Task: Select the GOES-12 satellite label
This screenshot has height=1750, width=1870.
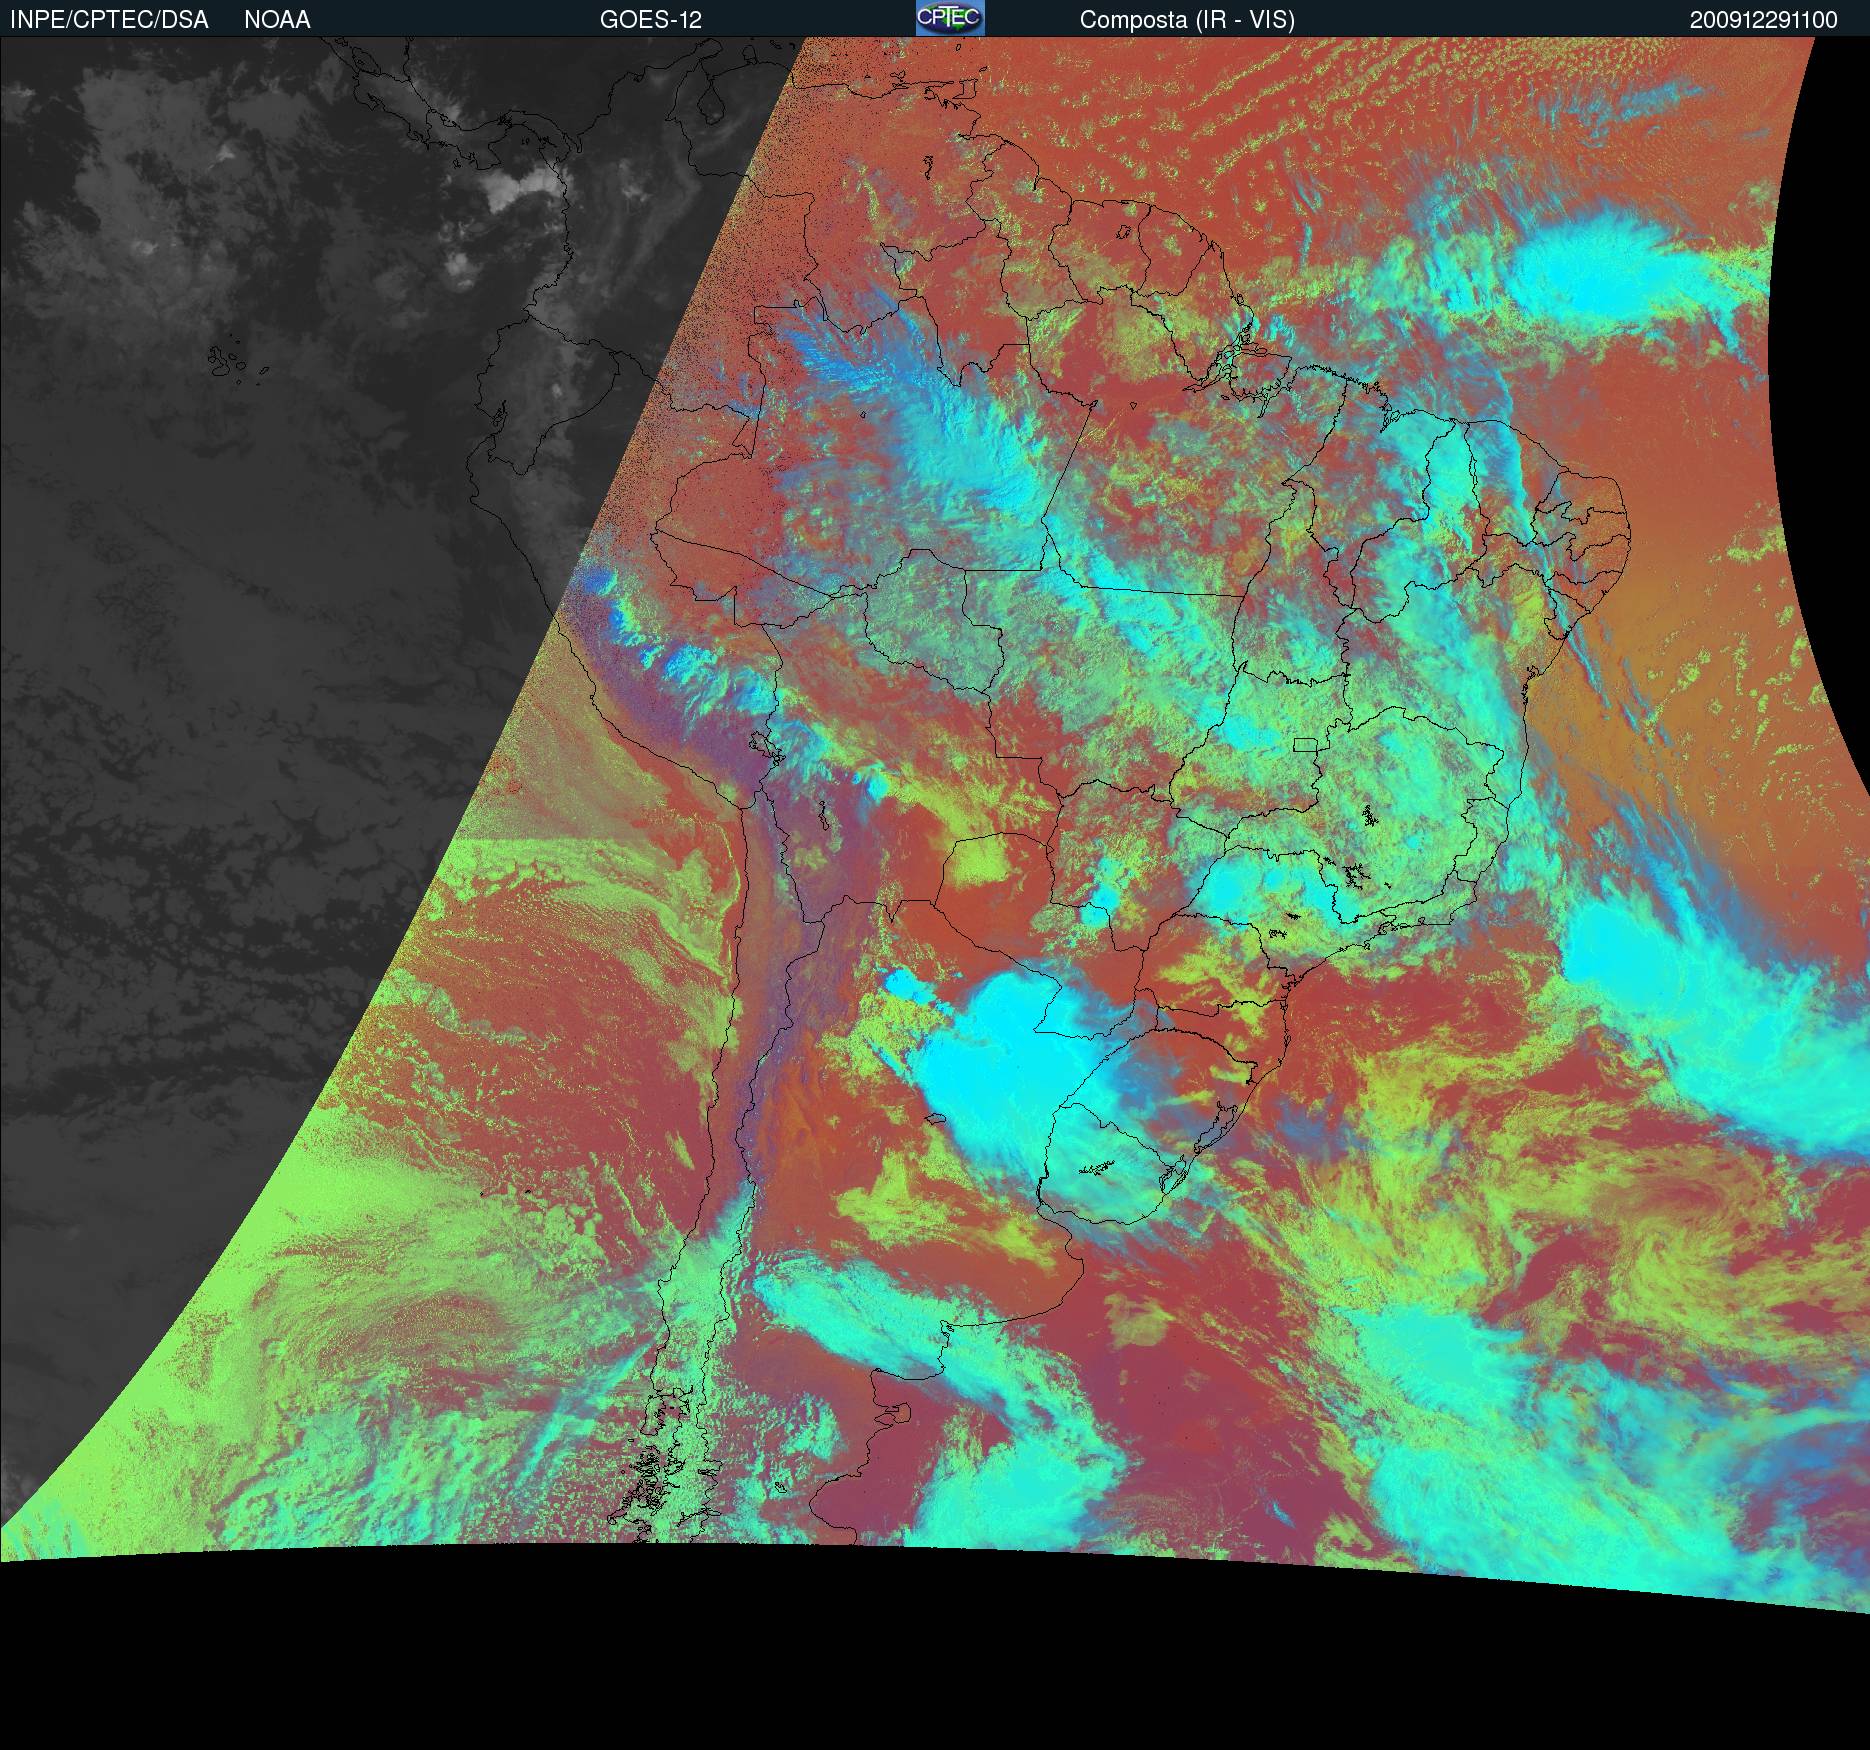Action: point(650,20)
